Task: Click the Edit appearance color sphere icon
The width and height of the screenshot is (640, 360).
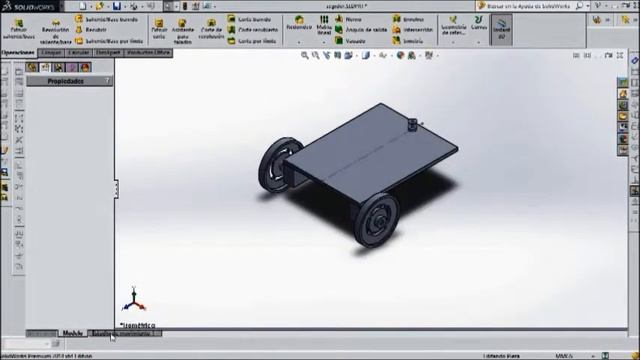Action: point(400,55)
